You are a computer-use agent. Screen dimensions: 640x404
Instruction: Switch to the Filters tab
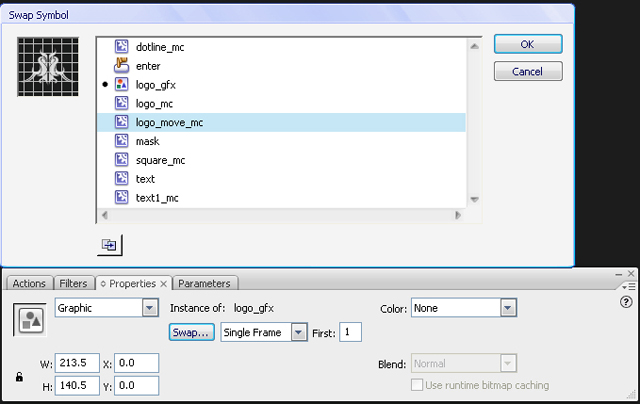pos(73,283)
